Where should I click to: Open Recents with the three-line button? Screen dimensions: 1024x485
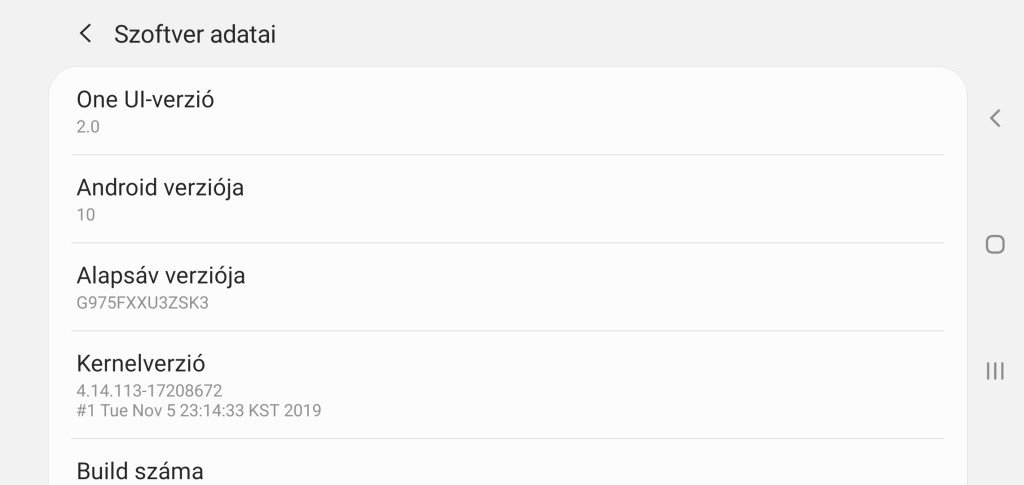coord(994,371)
